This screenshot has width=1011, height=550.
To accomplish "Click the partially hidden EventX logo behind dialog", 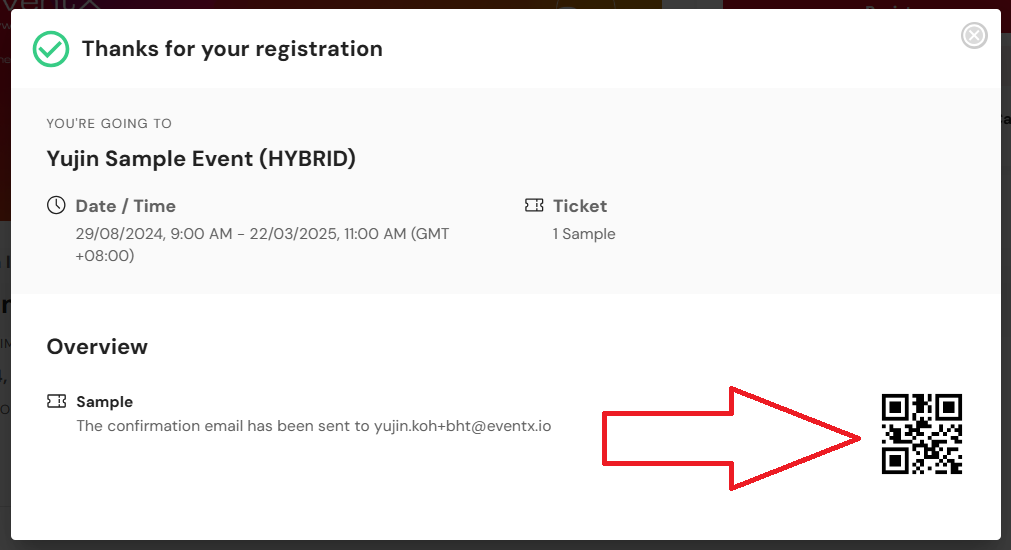I will click(52, 5).
